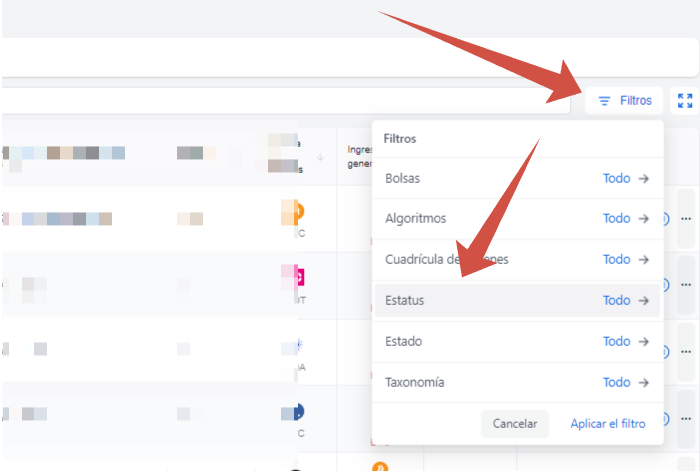The image size is (700, 471).
Task: Select the Estatus filter row
Action: coord(517,300)
